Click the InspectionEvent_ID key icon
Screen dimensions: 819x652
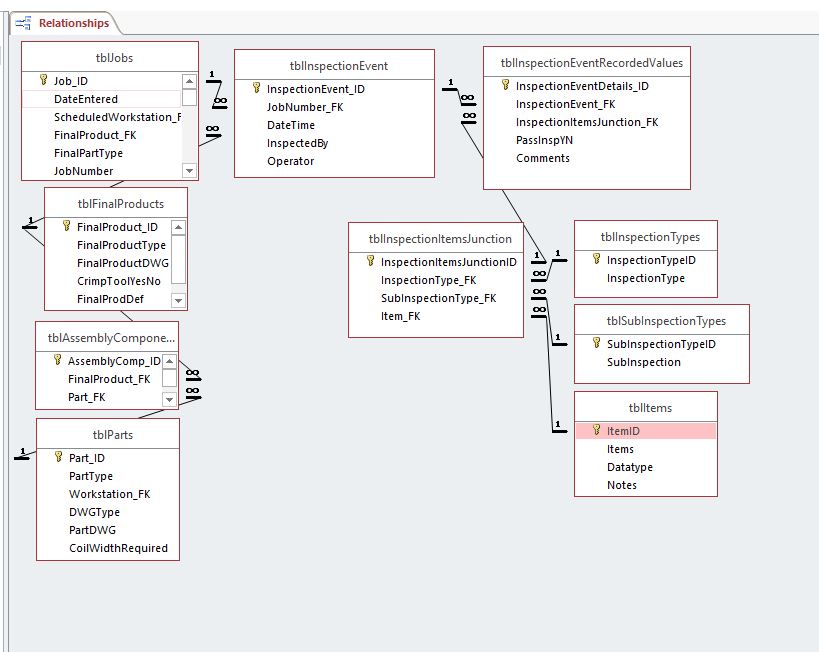[256, 88]
